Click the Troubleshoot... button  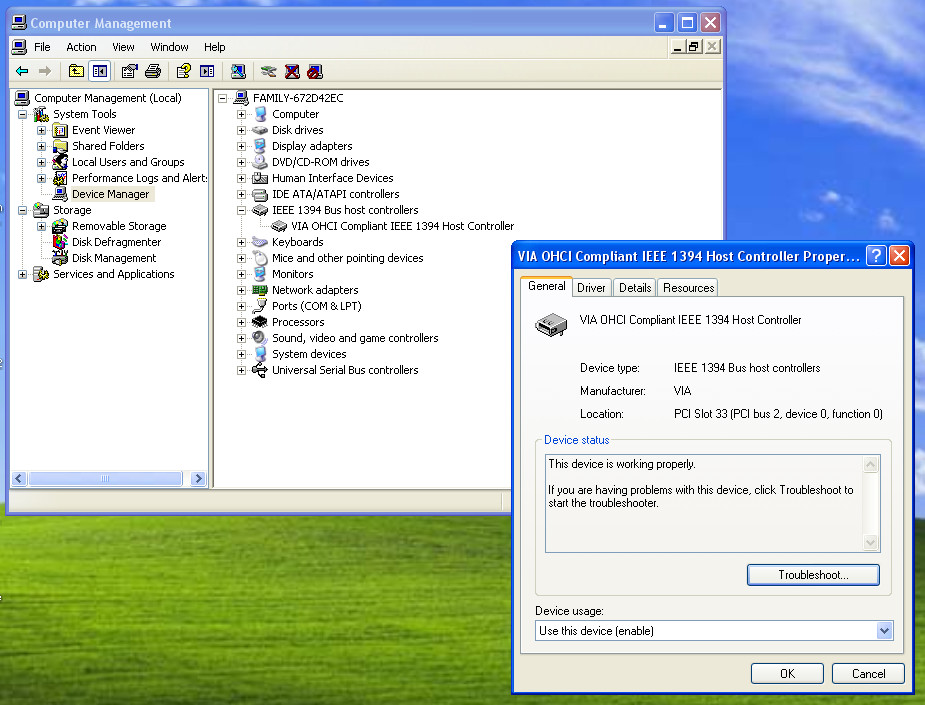pos(813,575)
